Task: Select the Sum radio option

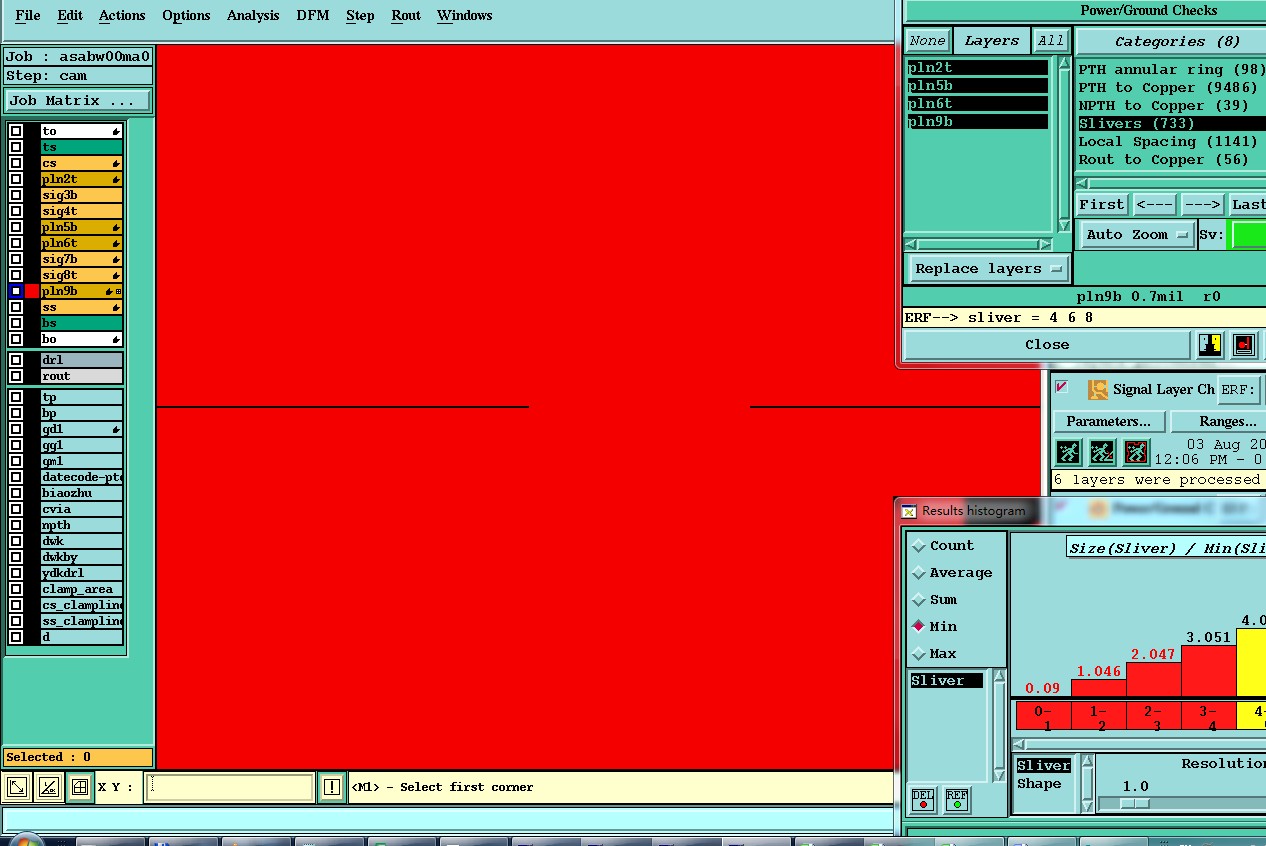Action: 919,600
